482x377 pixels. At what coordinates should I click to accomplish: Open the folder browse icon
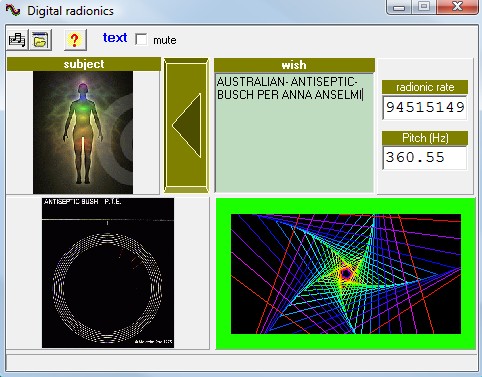coord(40,40)
